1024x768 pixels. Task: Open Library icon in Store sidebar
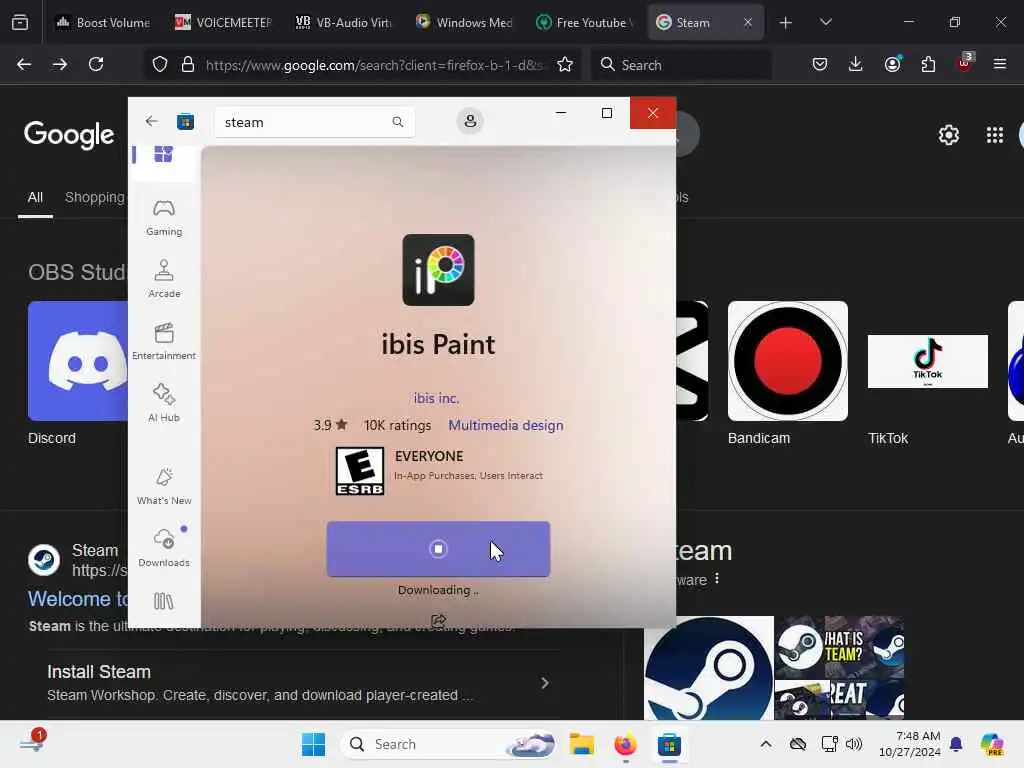point(164,601)
